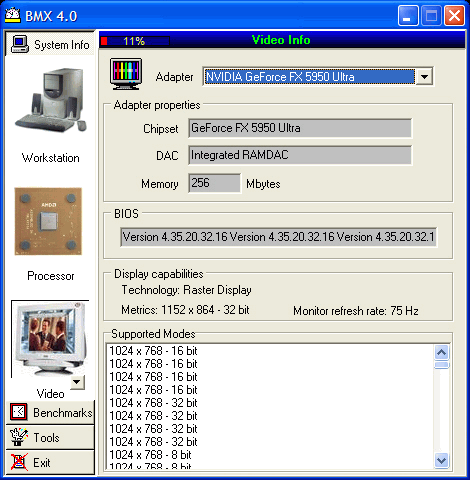Click the System Info computer icon

(x=20, y=44)
